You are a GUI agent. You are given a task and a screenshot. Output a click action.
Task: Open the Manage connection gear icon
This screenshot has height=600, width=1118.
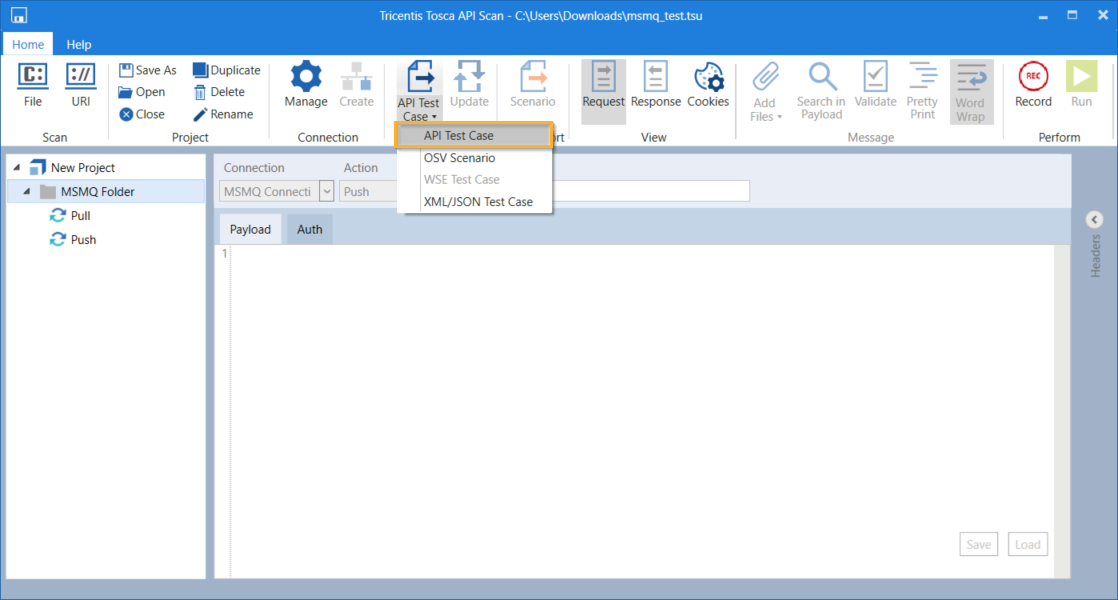305,77
